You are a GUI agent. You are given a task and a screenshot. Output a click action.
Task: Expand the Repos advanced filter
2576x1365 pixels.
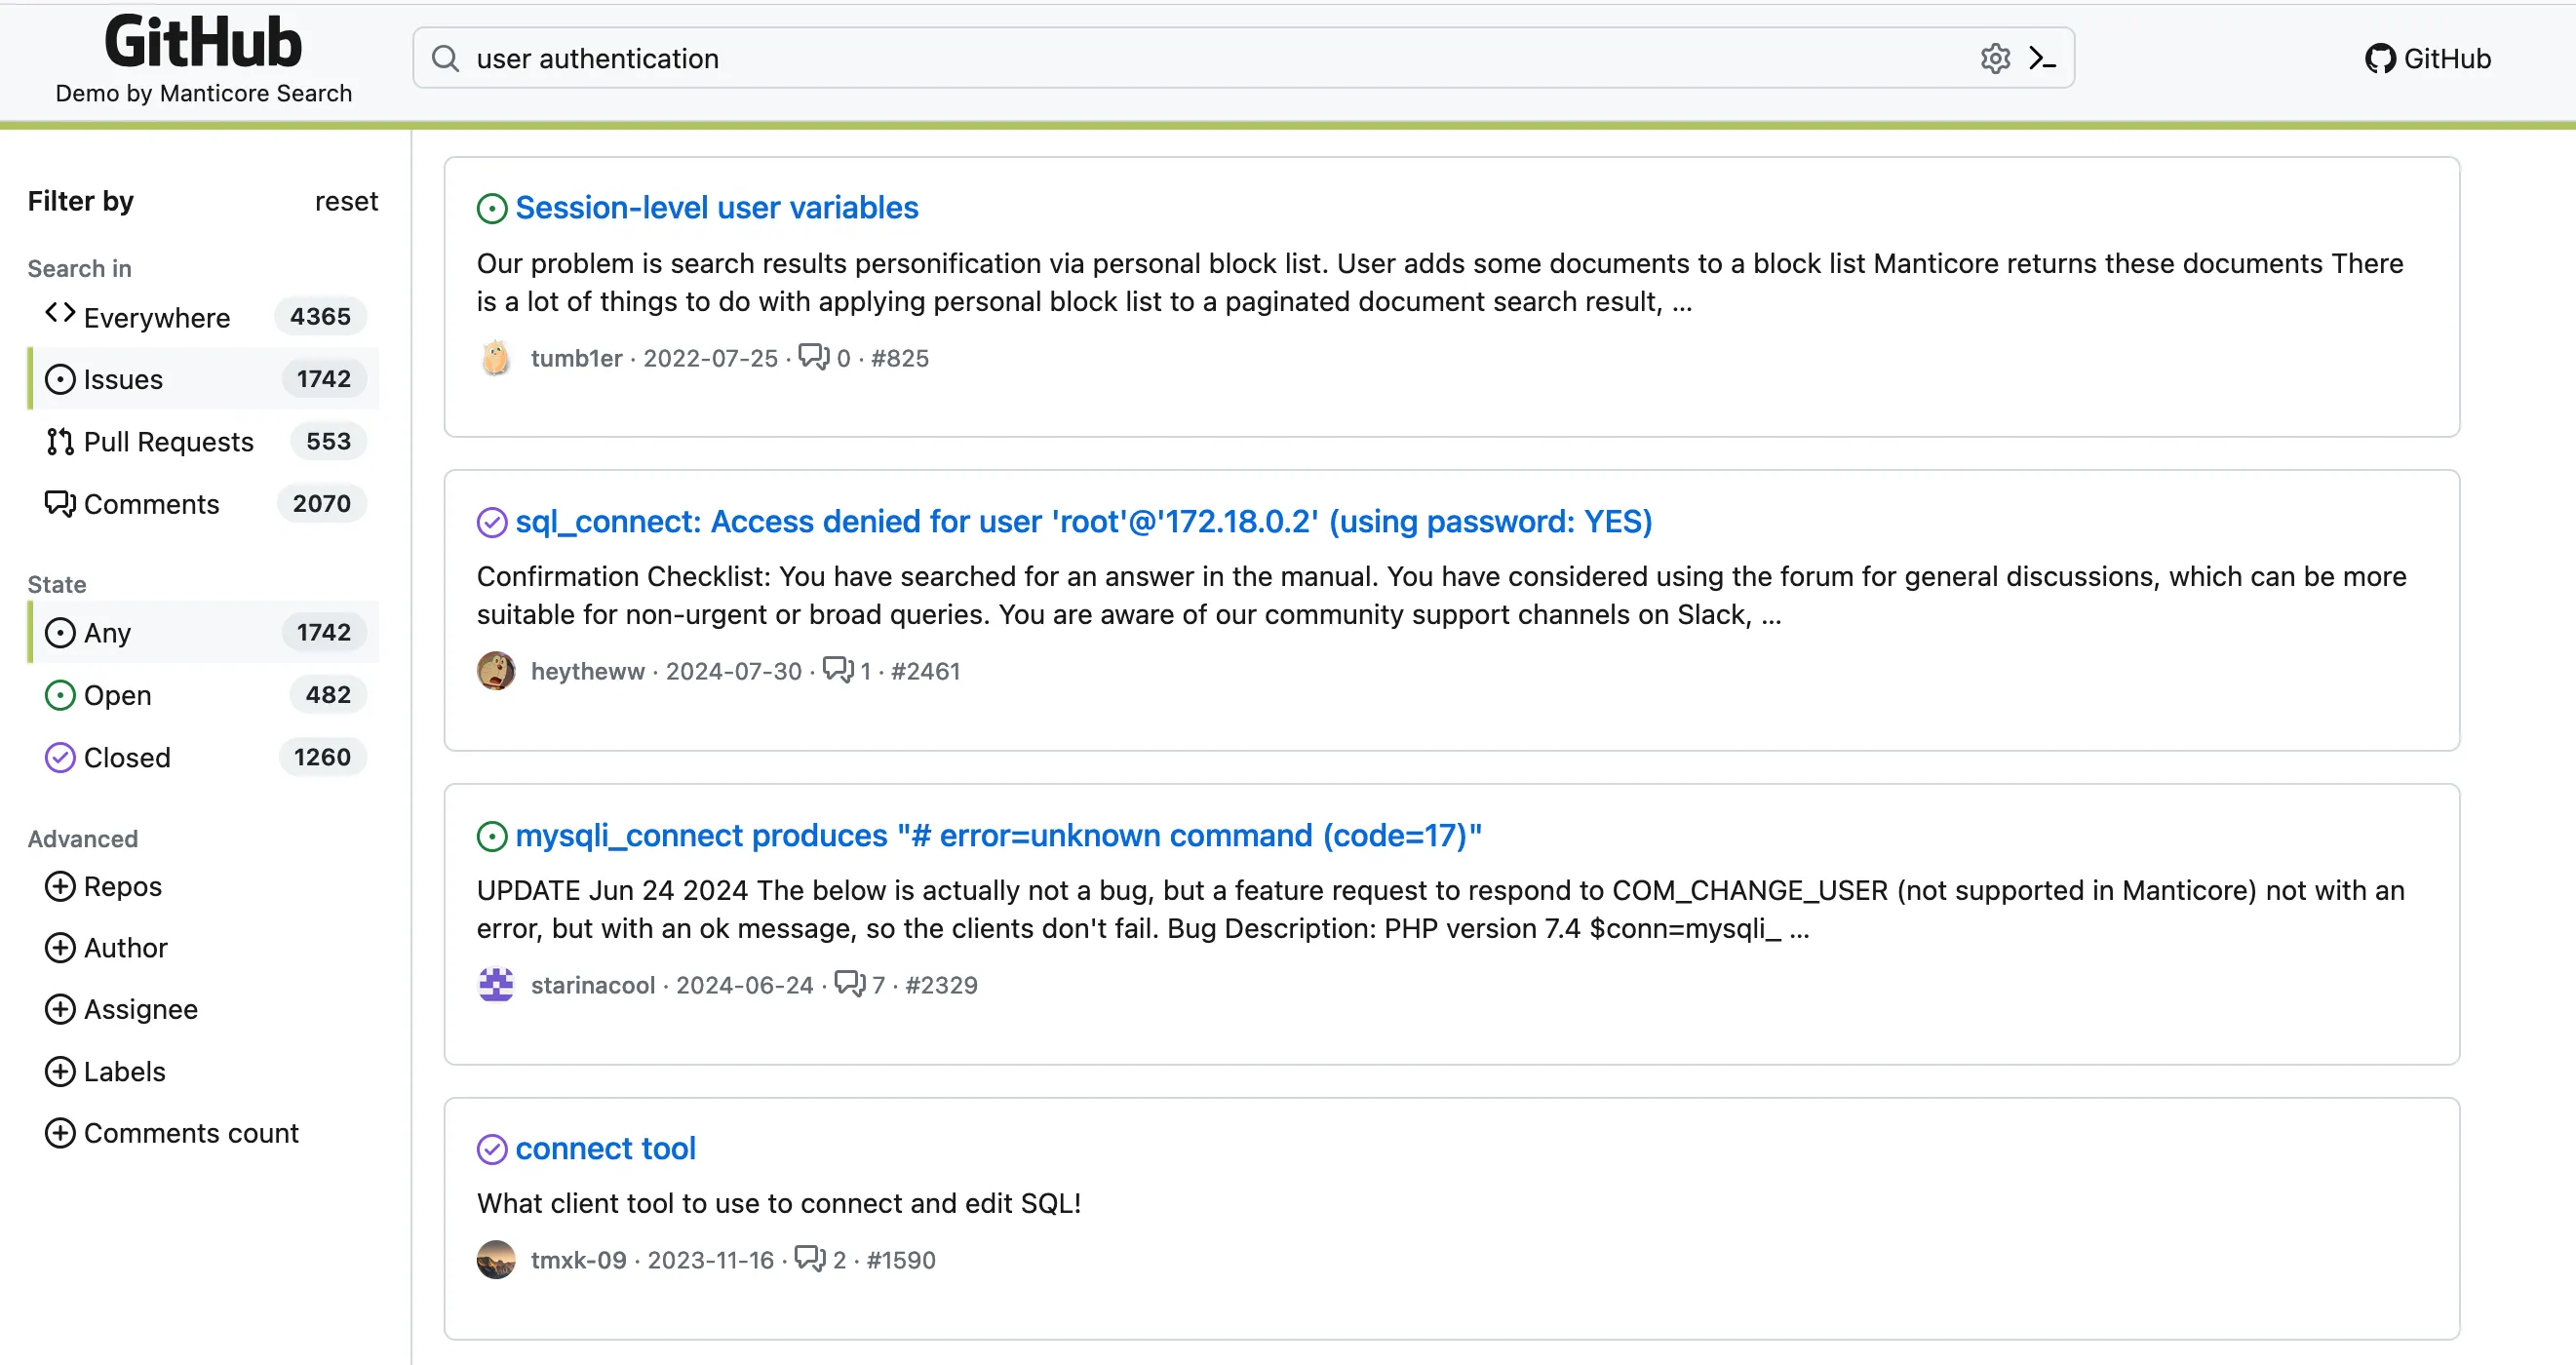click(x=105, y=886)
